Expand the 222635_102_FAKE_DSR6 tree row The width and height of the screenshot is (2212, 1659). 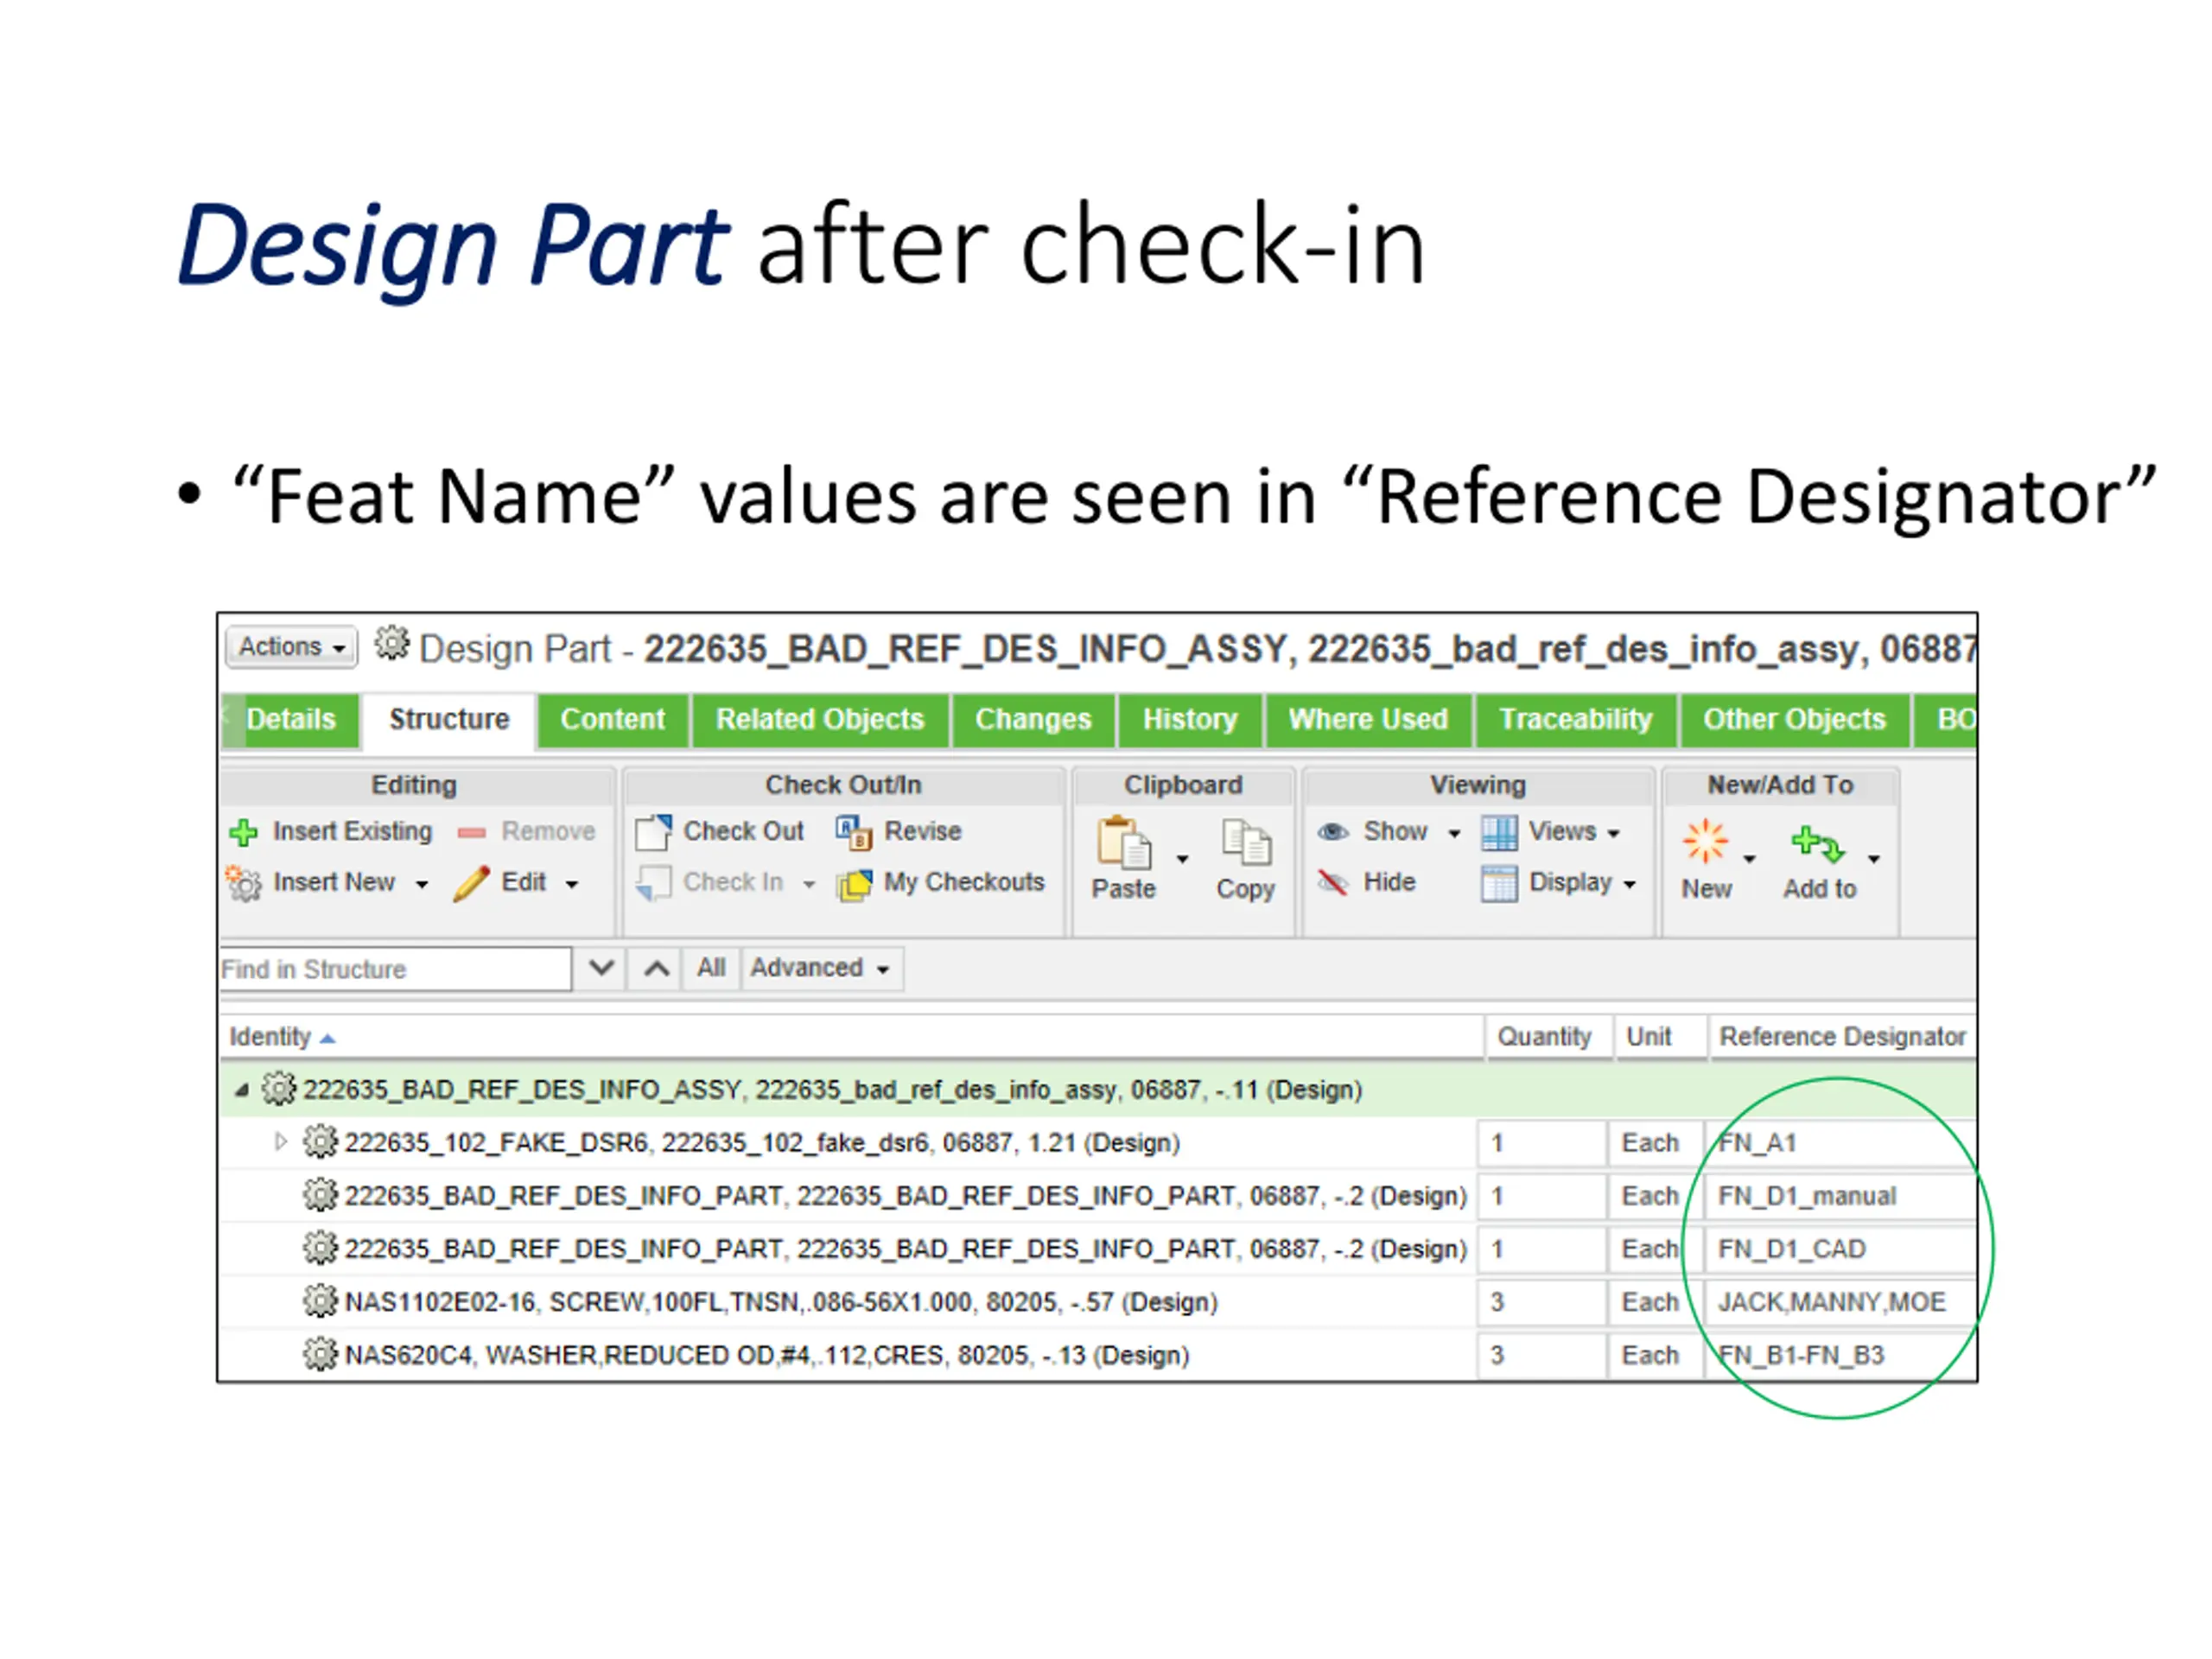(281, 1142)
